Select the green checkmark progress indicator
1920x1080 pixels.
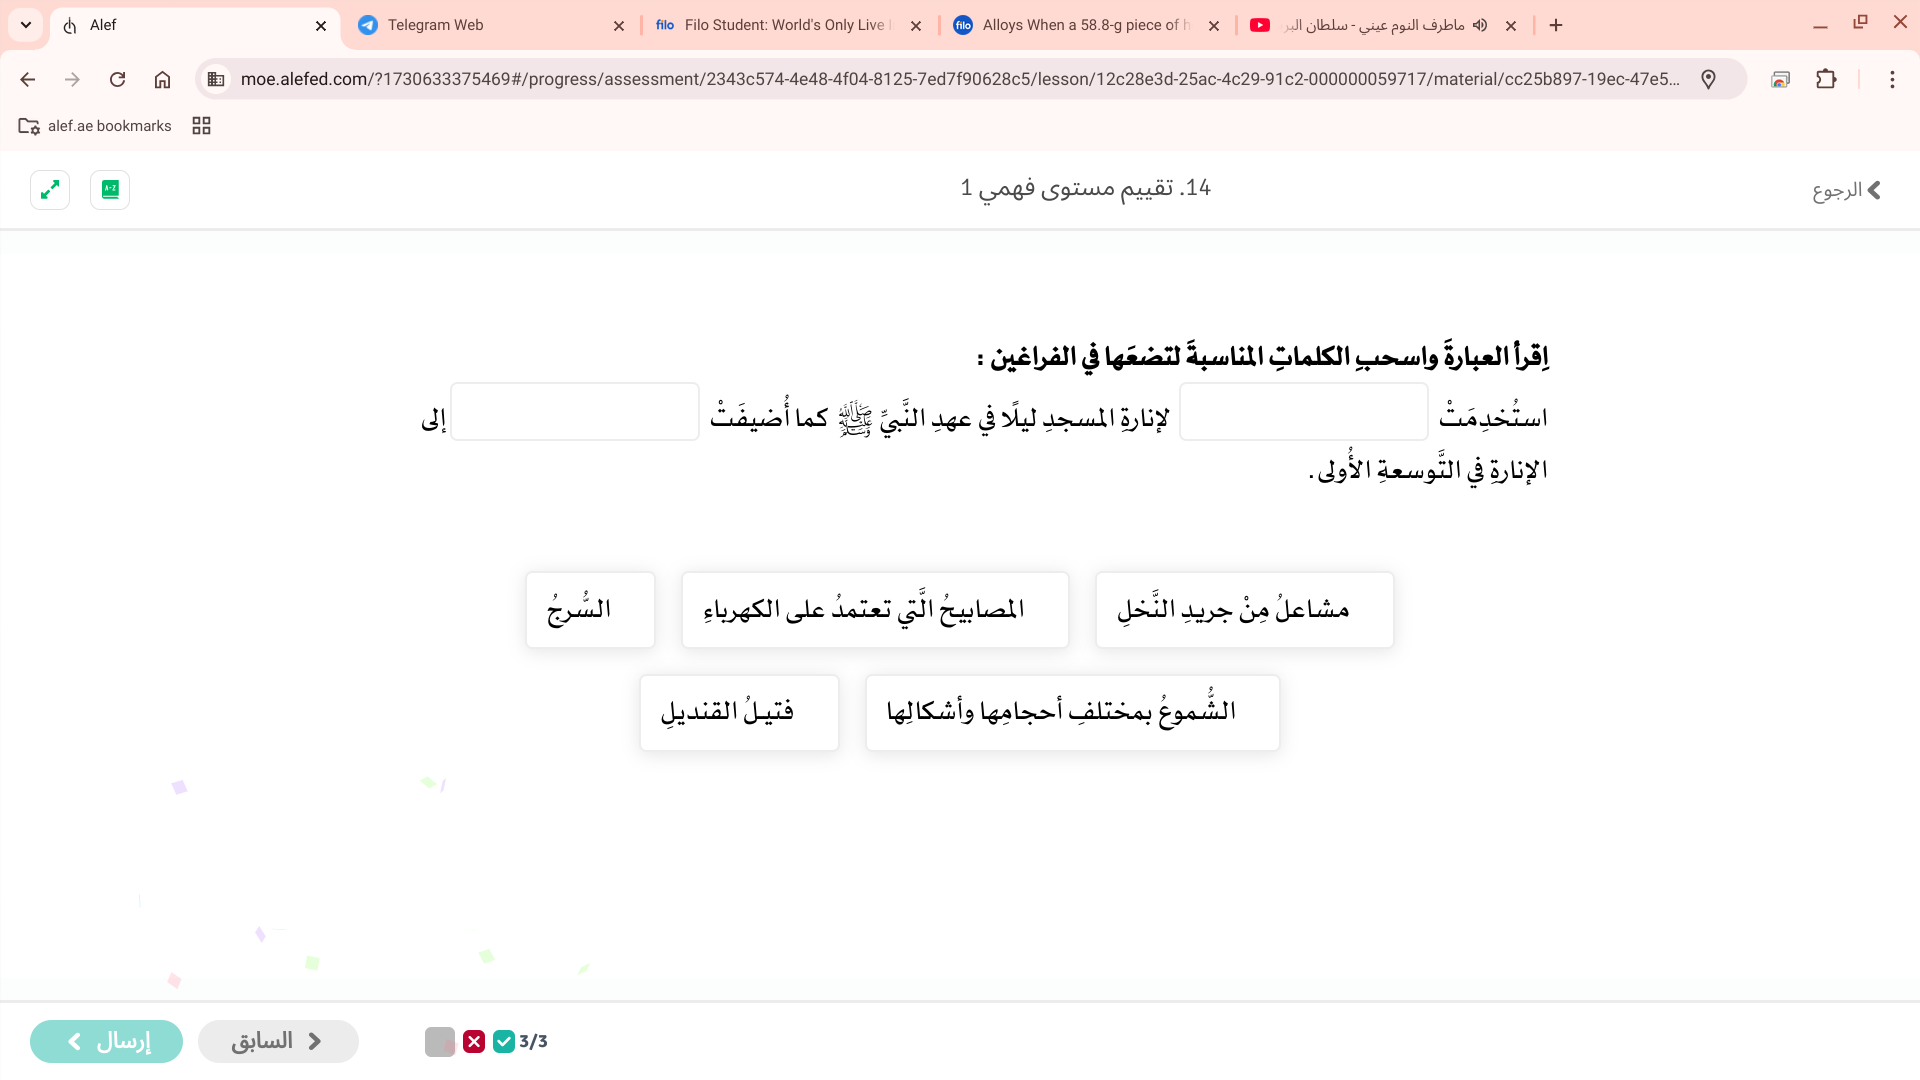click(504, 1041)
